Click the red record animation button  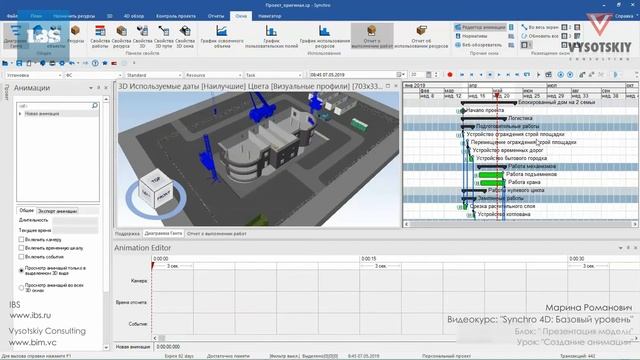tap(450, 75)
